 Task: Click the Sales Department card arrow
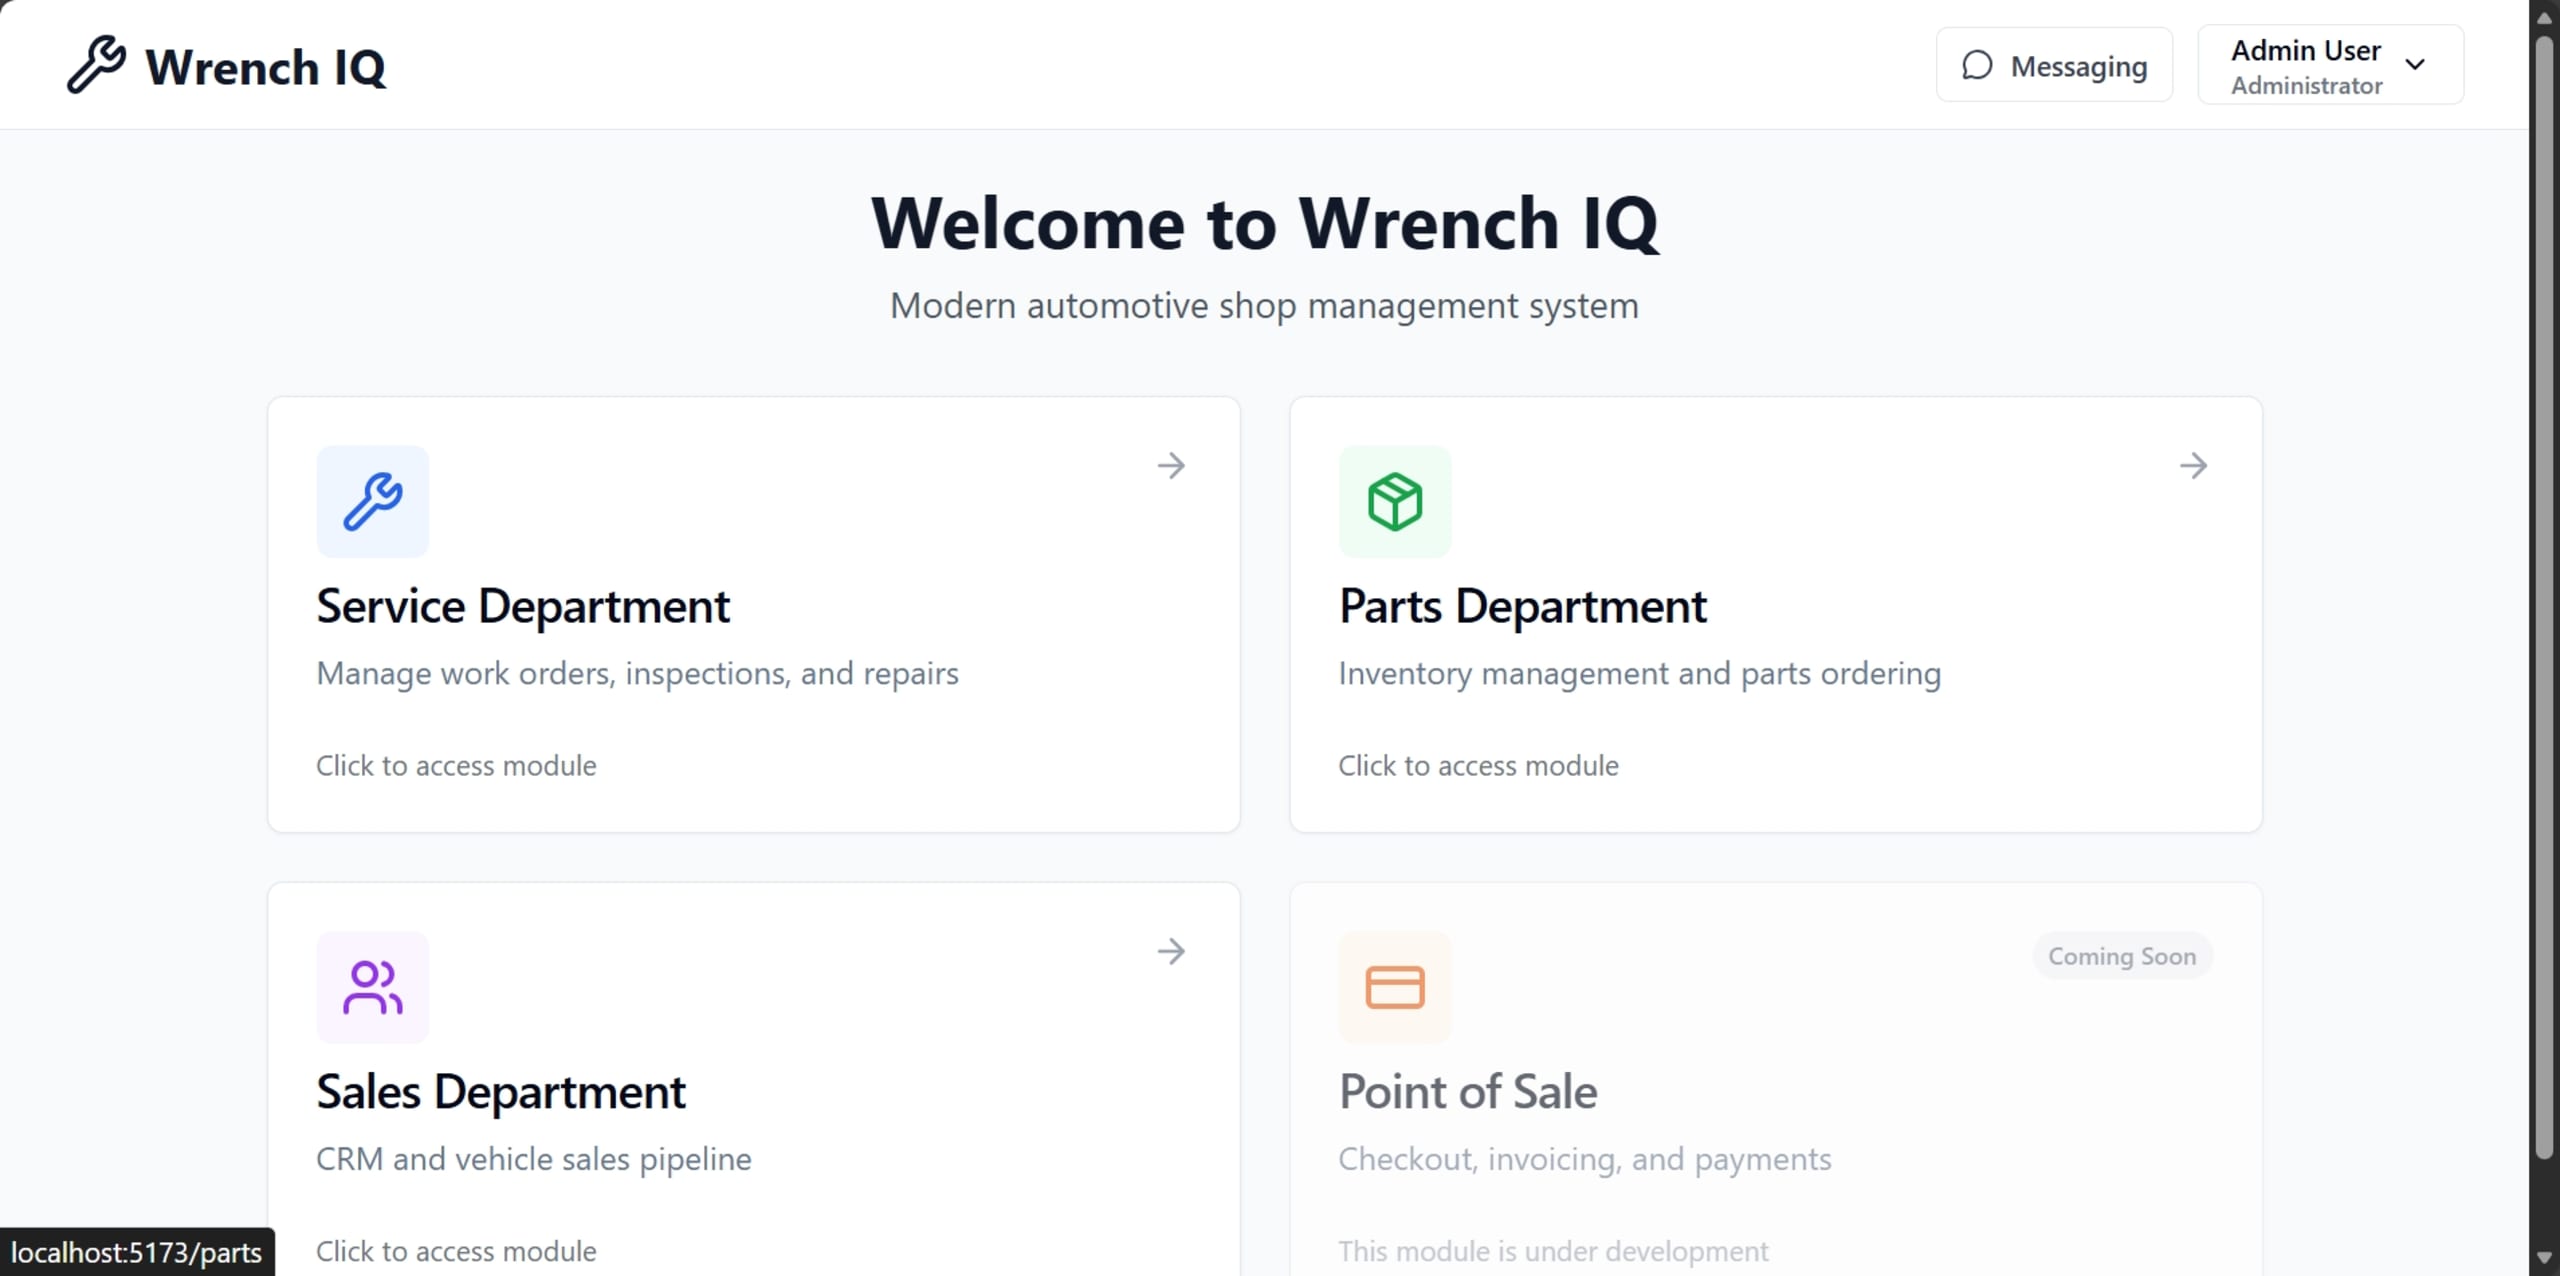[1171, 951]
